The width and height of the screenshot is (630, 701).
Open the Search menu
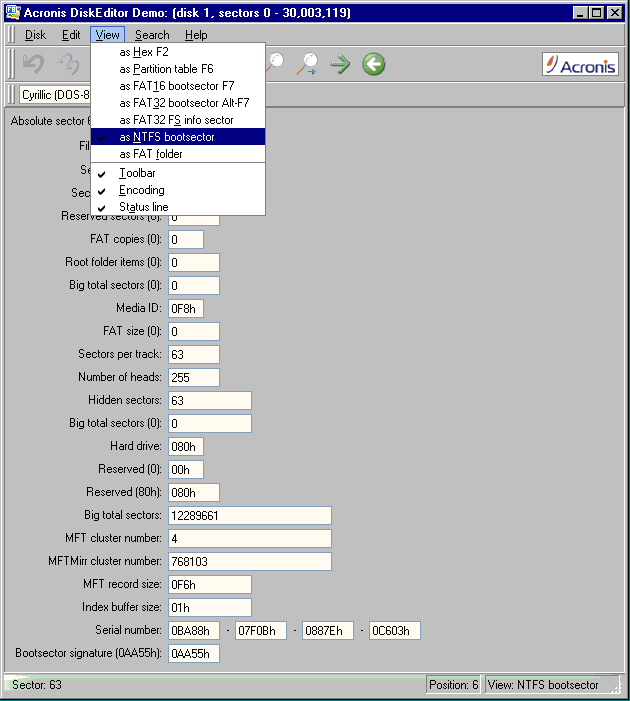click(152, 35)
